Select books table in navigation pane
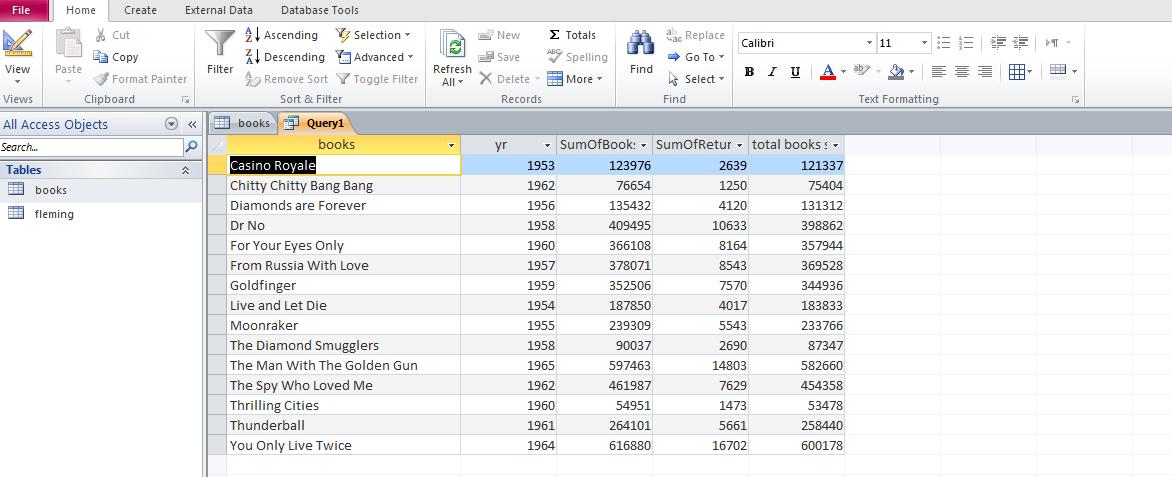 [x=51, y=190]
